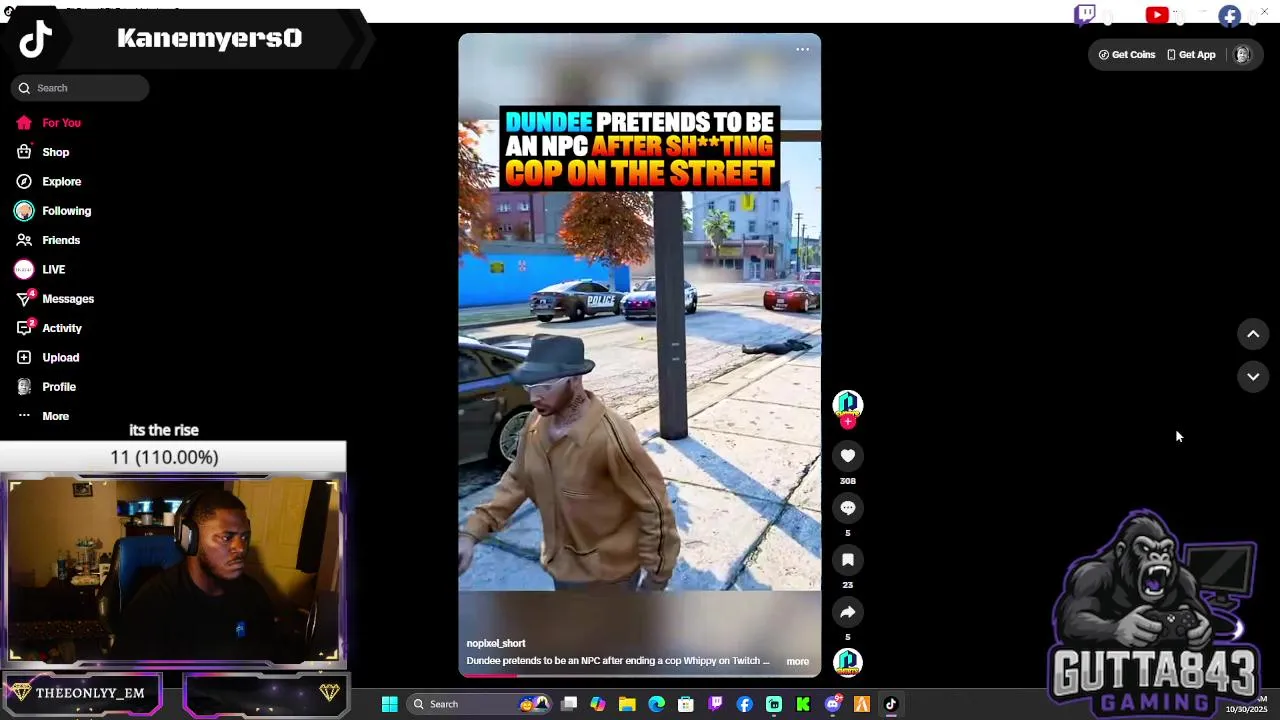The width and height of the screenshot is (1280, 720).
Task: Open the Upload page
Action: (x=47, y=358)
